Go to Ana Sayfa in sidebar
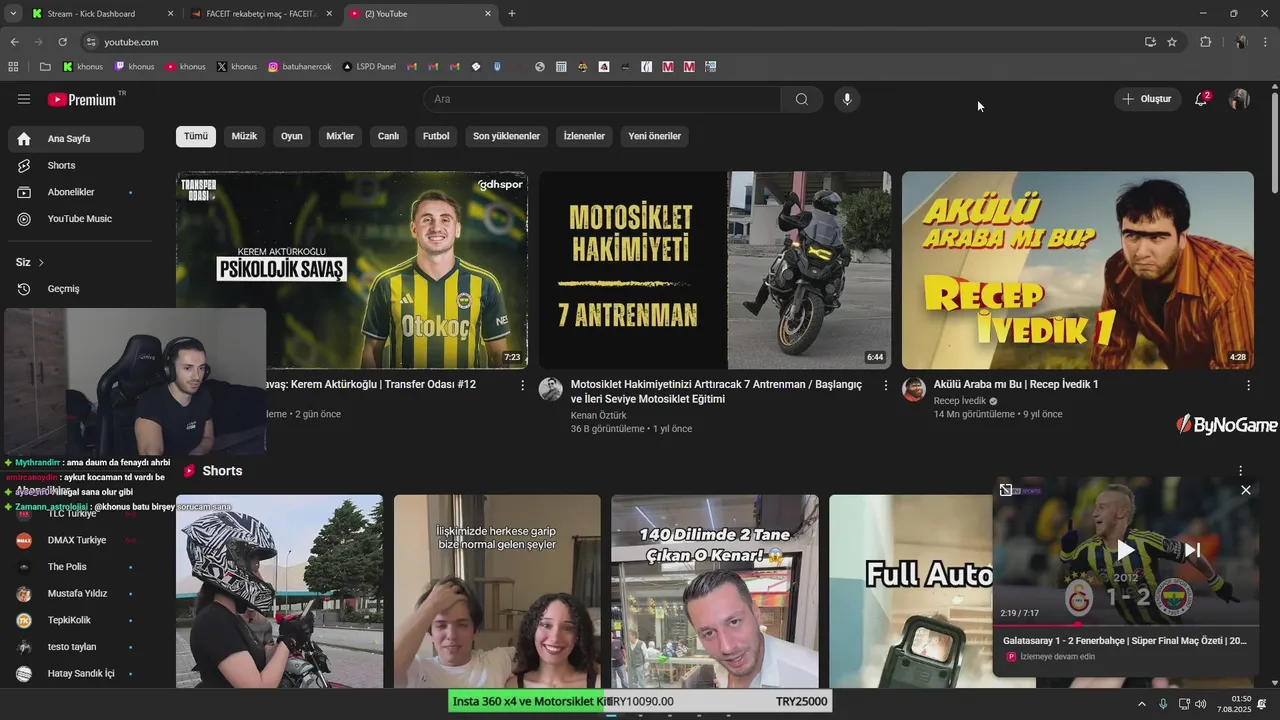Viewport: 1280px width, 720px height. pos(76,139)
